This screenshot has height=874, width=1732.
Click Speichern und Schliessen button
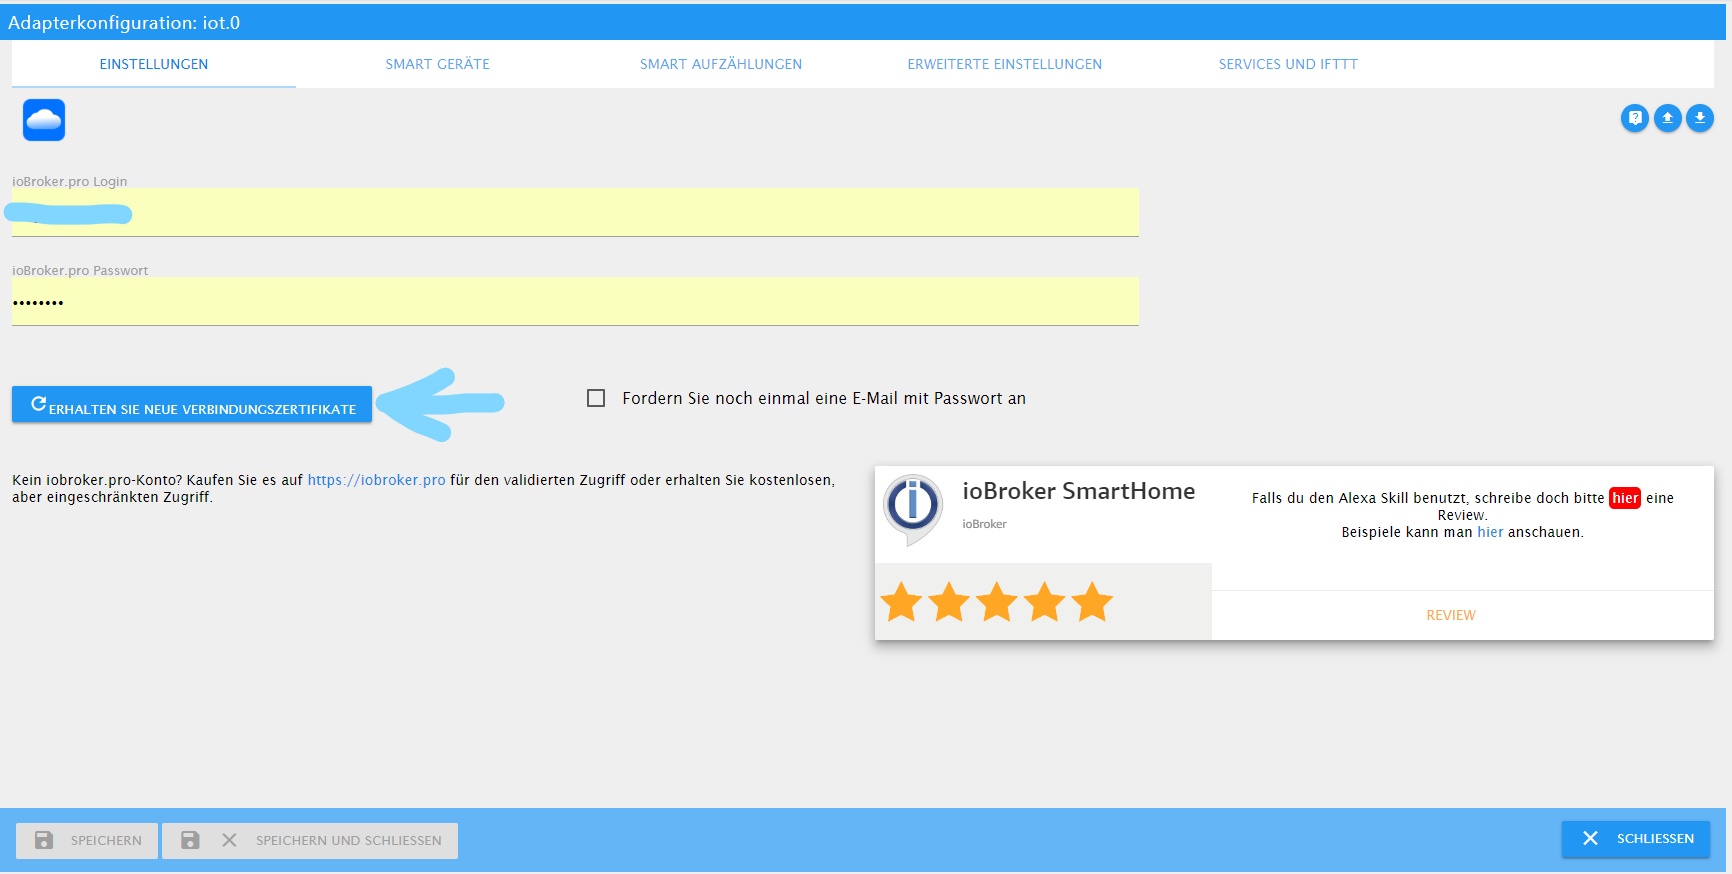point(310,840)
